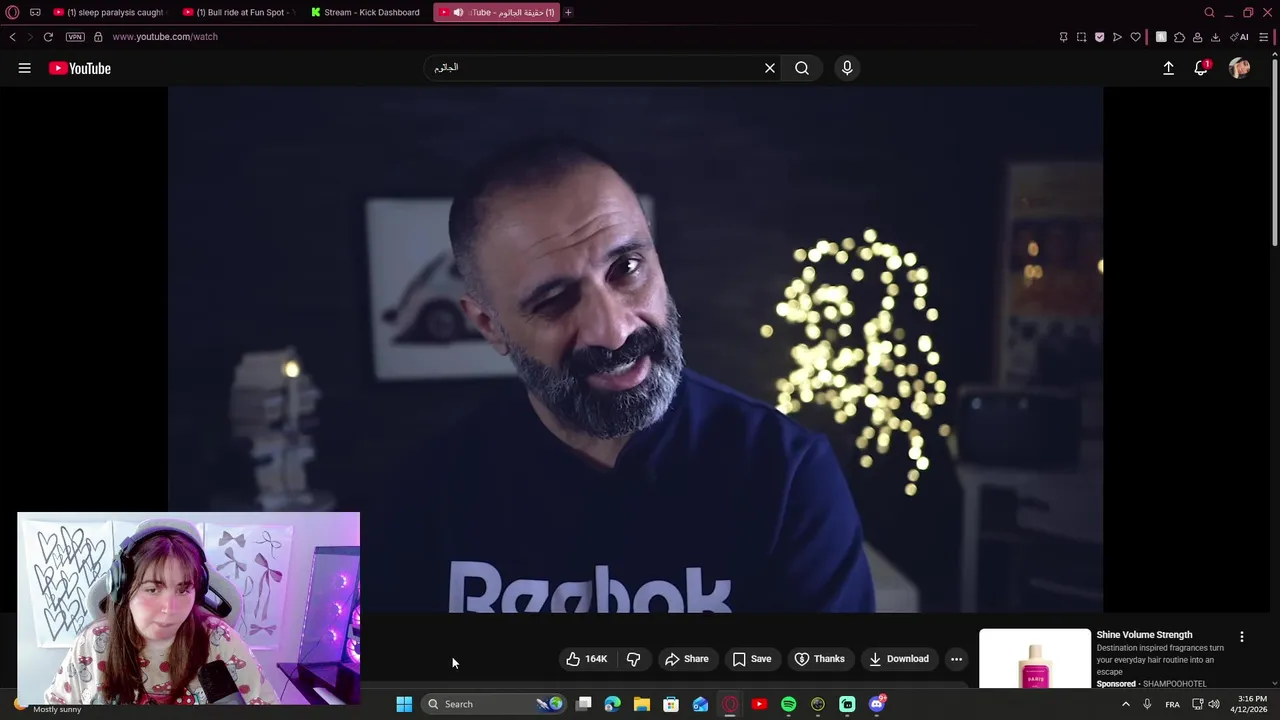This screenshot has height=720, width=1280.
Task: Switch to the Bull ride at Fun Spot tab
Action: click(x=238, y=12)
